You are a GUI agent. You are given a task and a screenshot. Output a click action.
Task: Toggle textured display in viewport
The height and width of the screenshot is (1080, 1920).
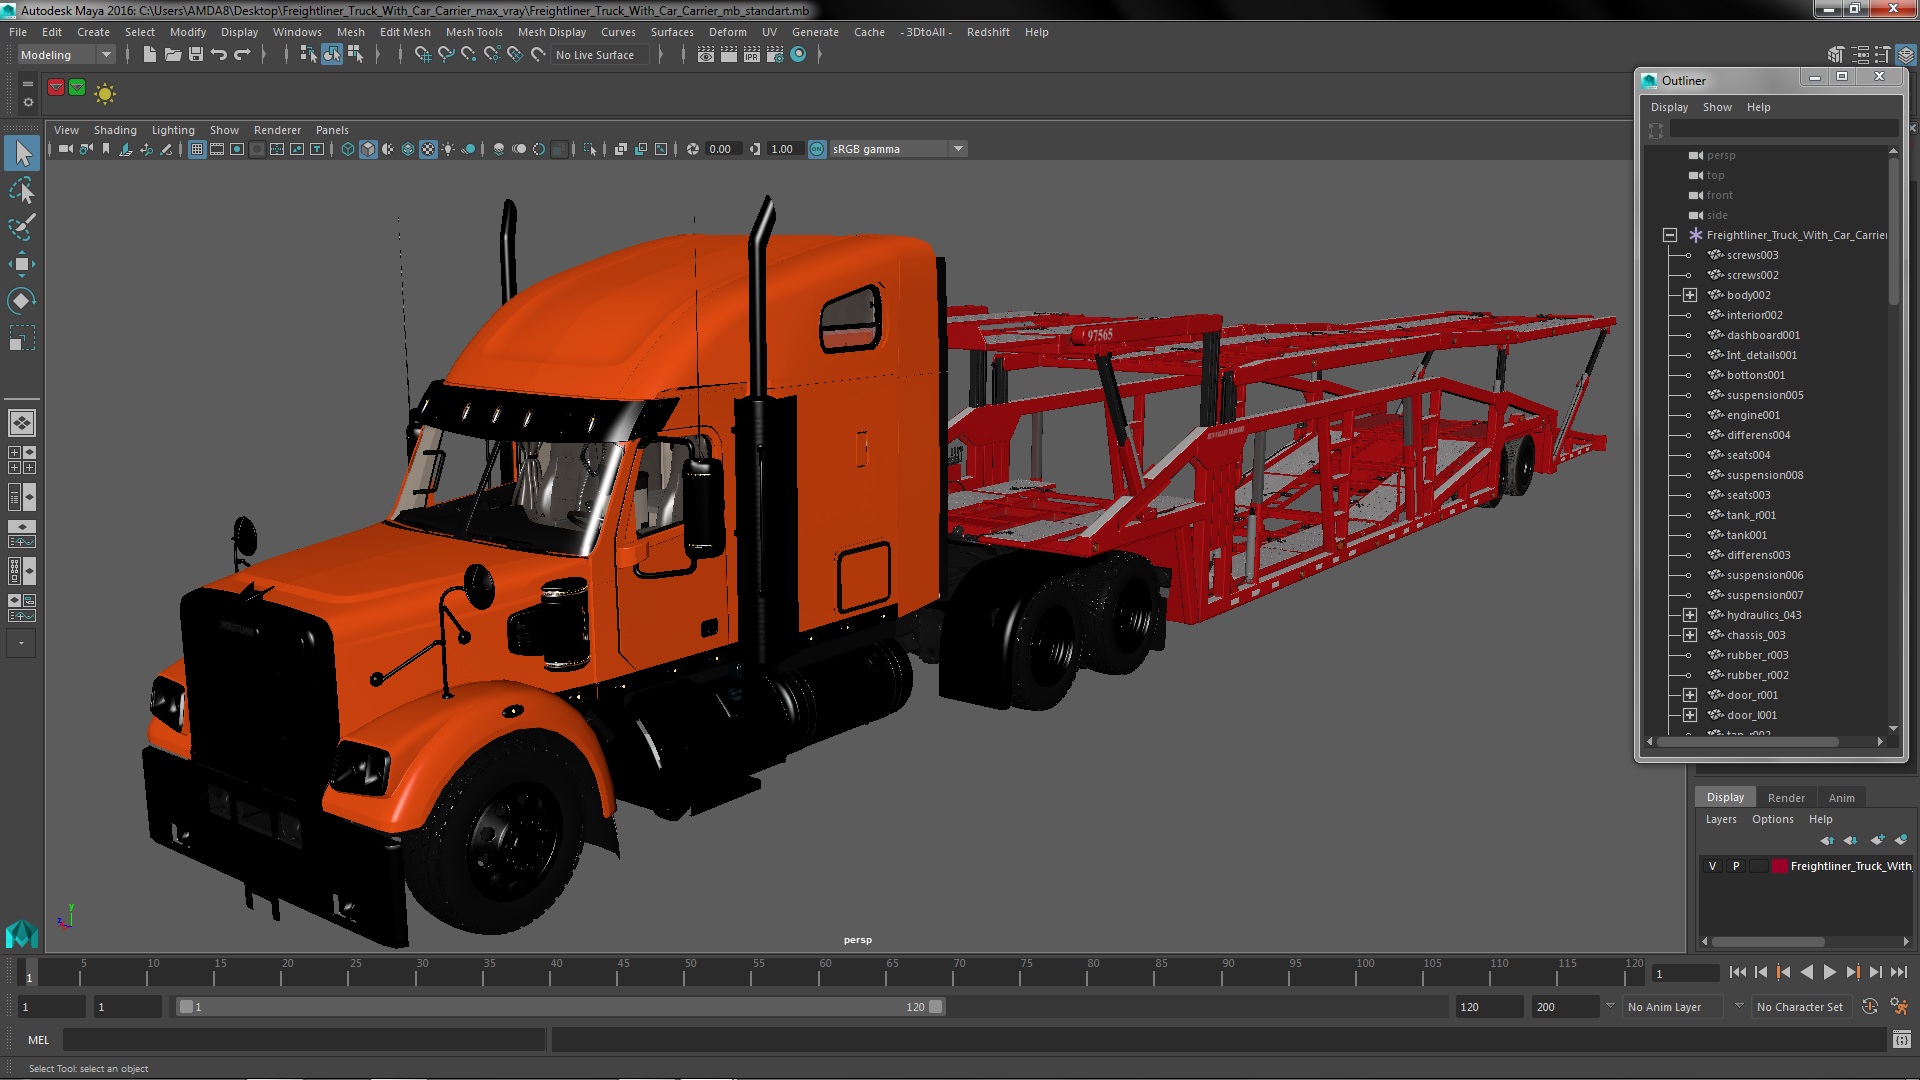pos(428,149)
